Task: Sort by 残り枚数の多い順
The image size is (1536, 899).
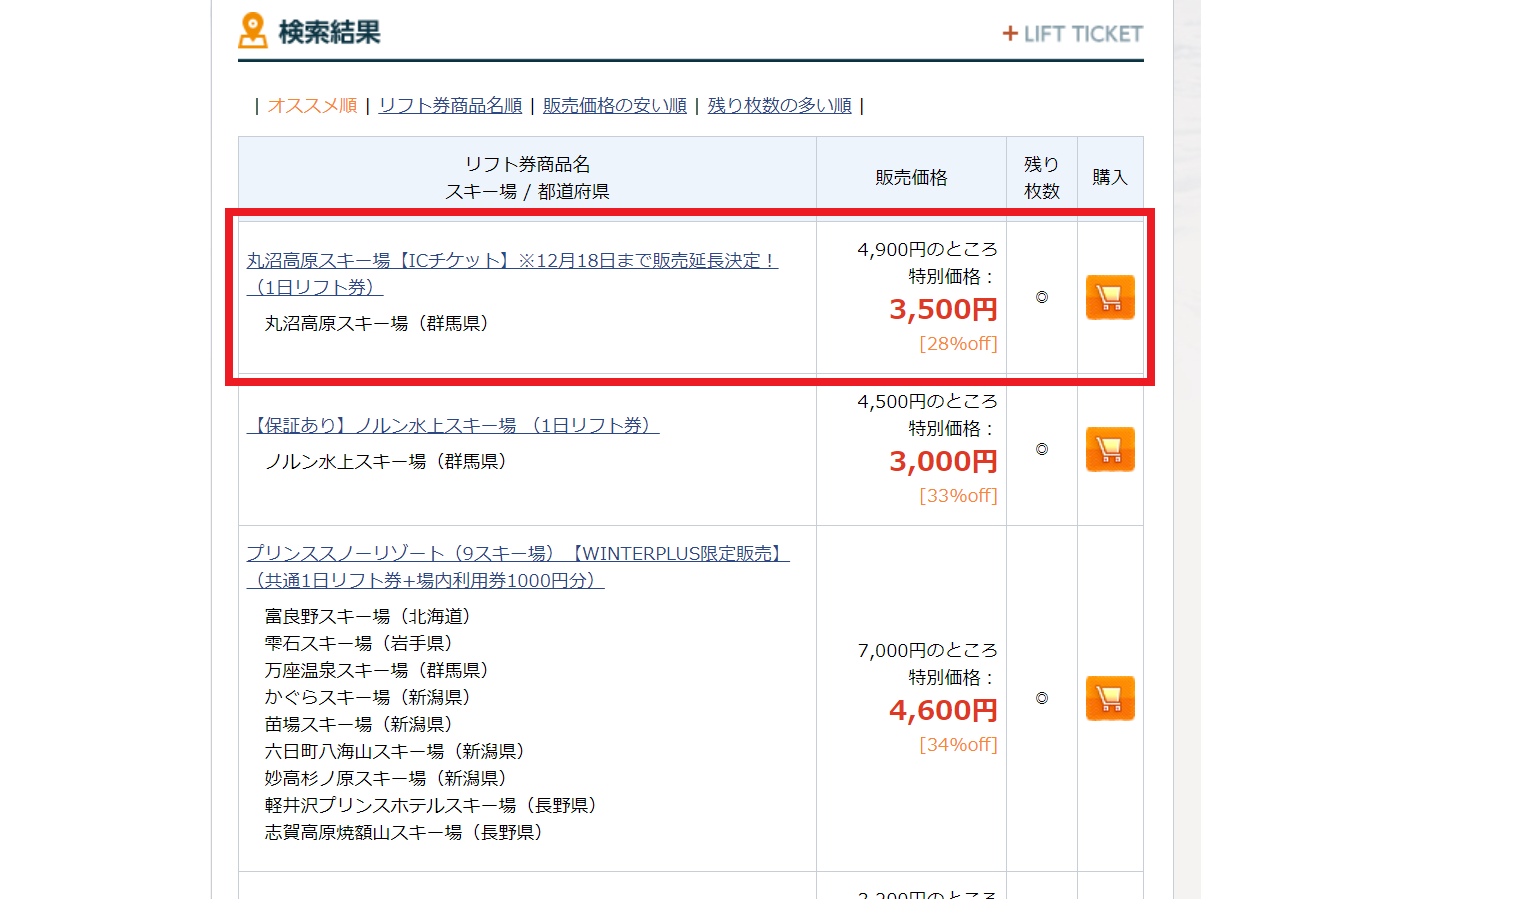Action: [779, 106]
